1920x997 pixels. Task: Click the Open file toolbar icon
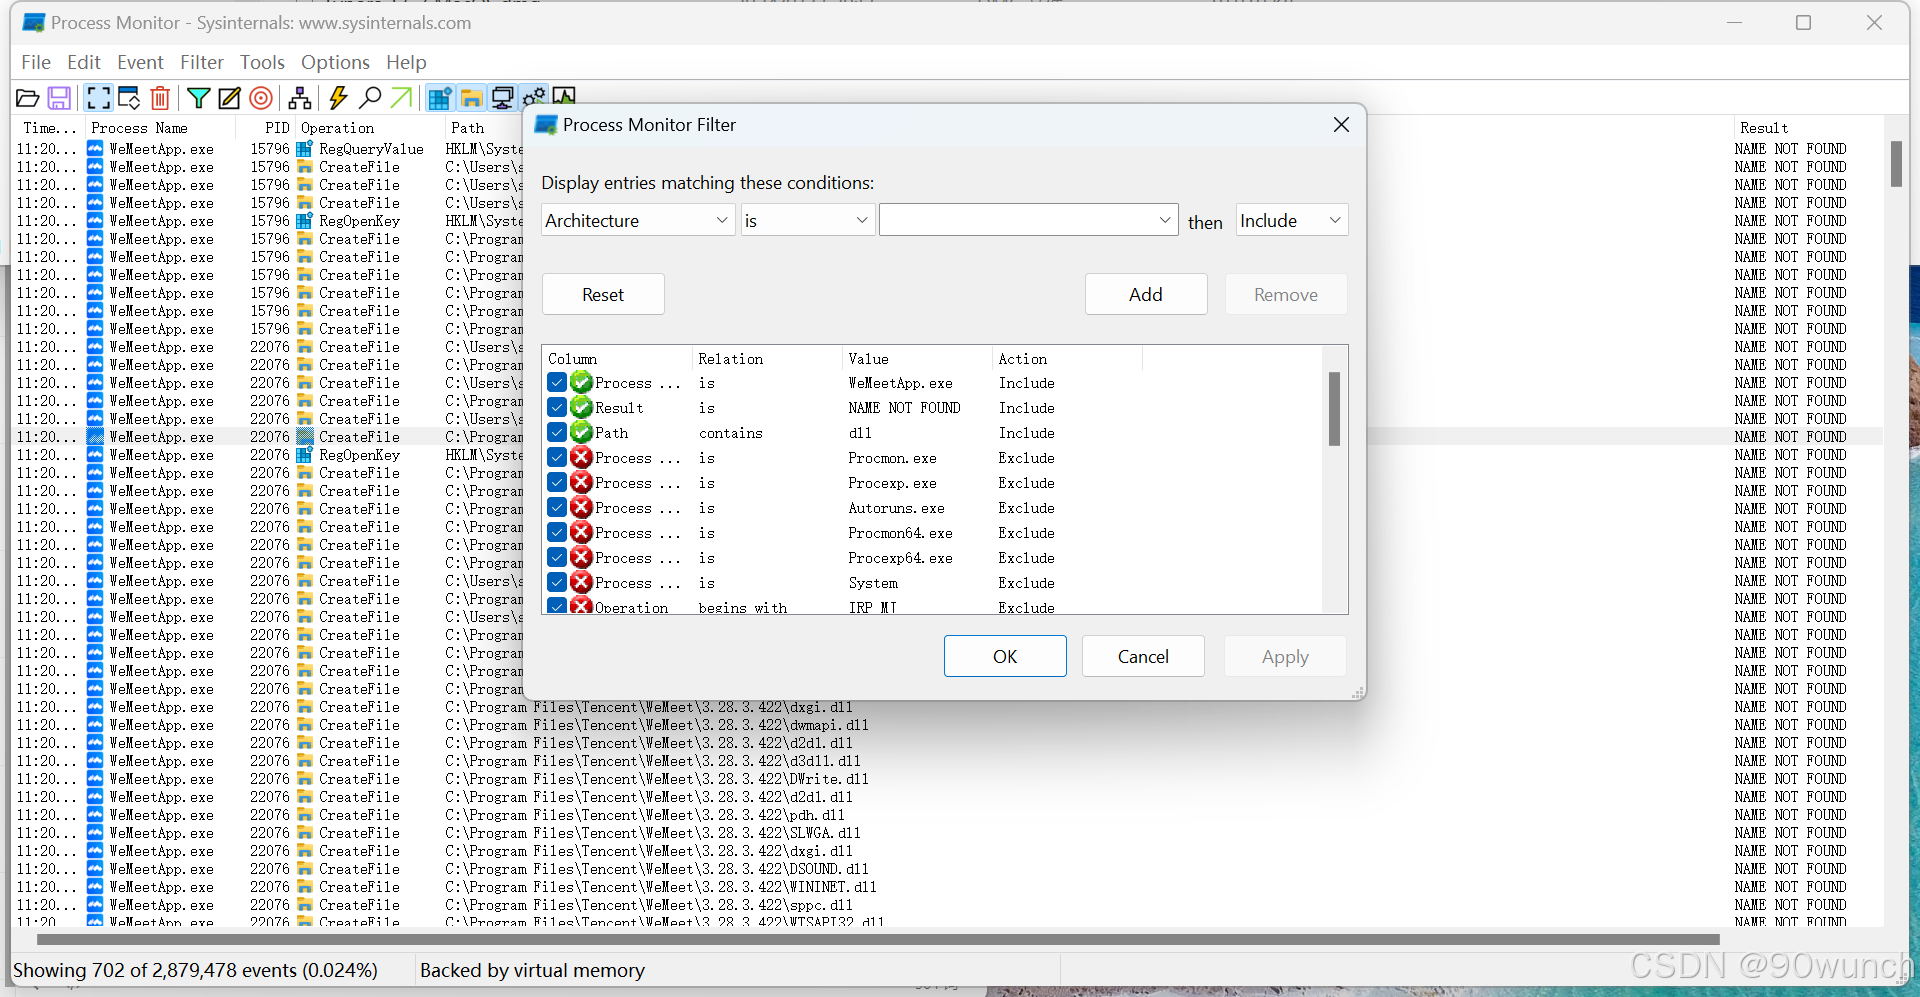click(28, 98)
